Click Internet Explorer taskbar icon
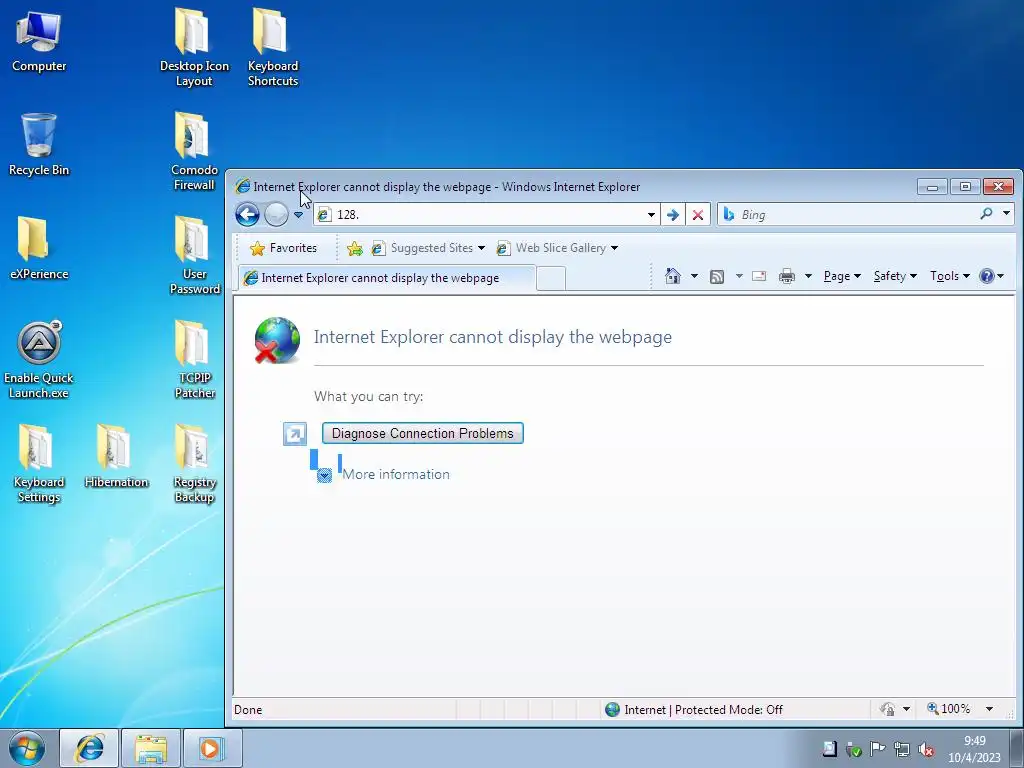Viewport: 1024px width, 768px height. [89, 748]
